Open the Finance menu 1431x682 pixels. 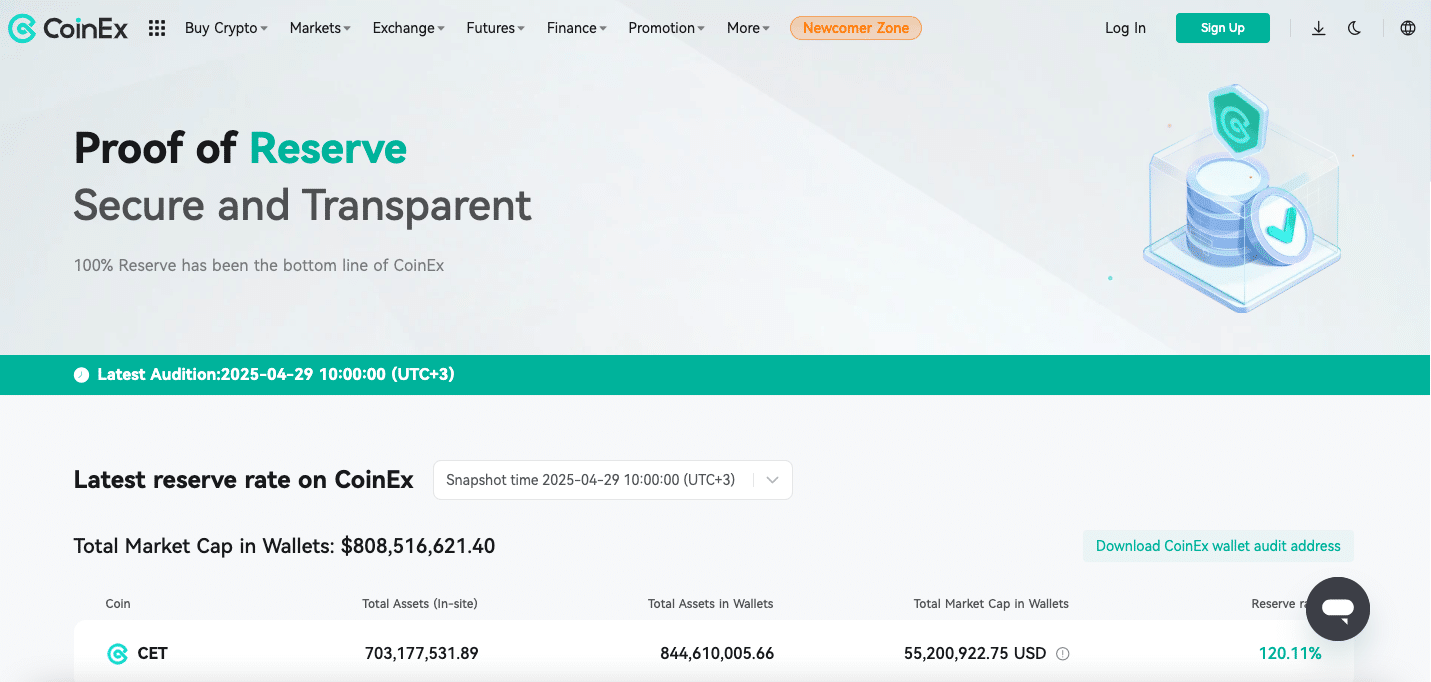[x=576, y=28]
